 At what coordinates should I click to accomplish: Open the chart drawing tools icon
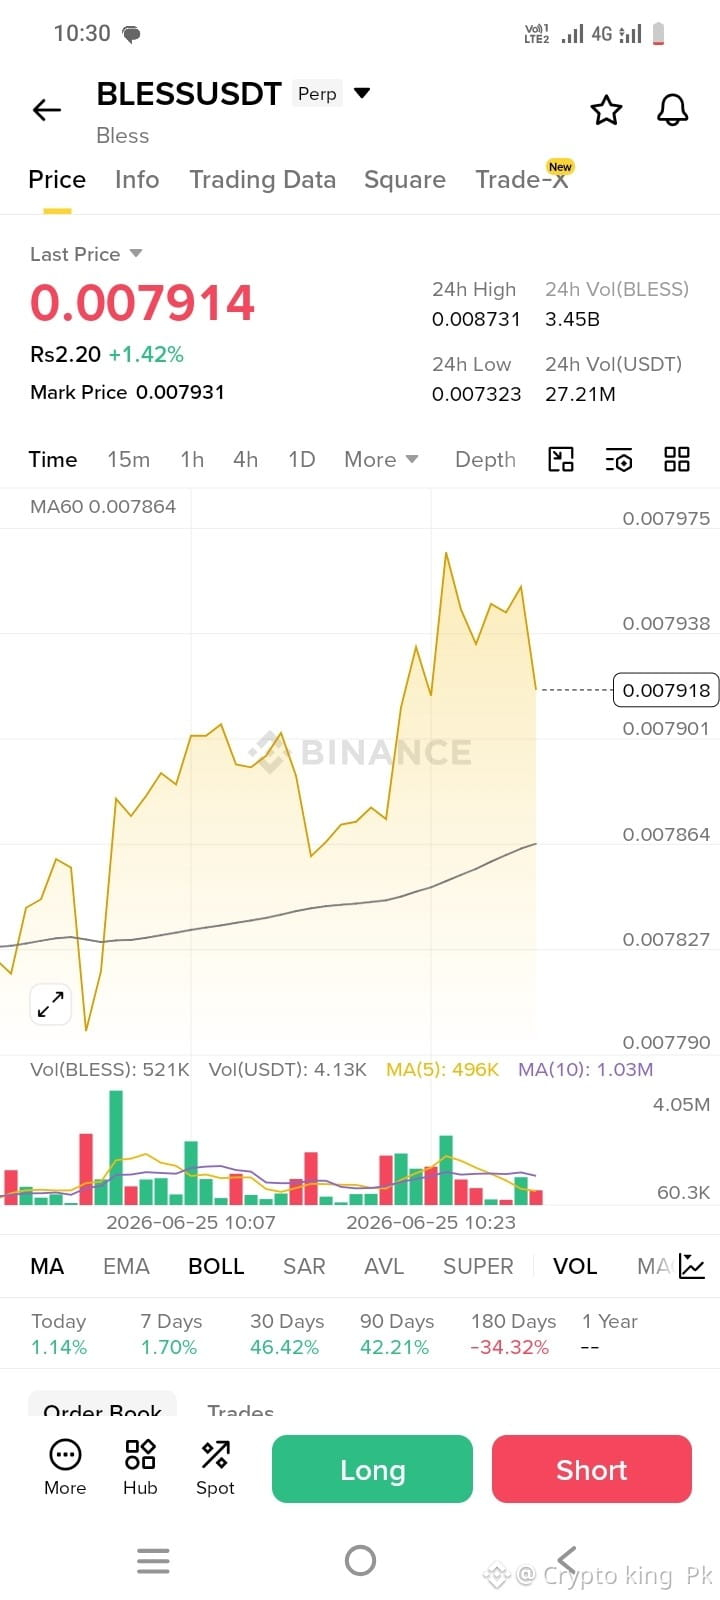coord(561,459)
